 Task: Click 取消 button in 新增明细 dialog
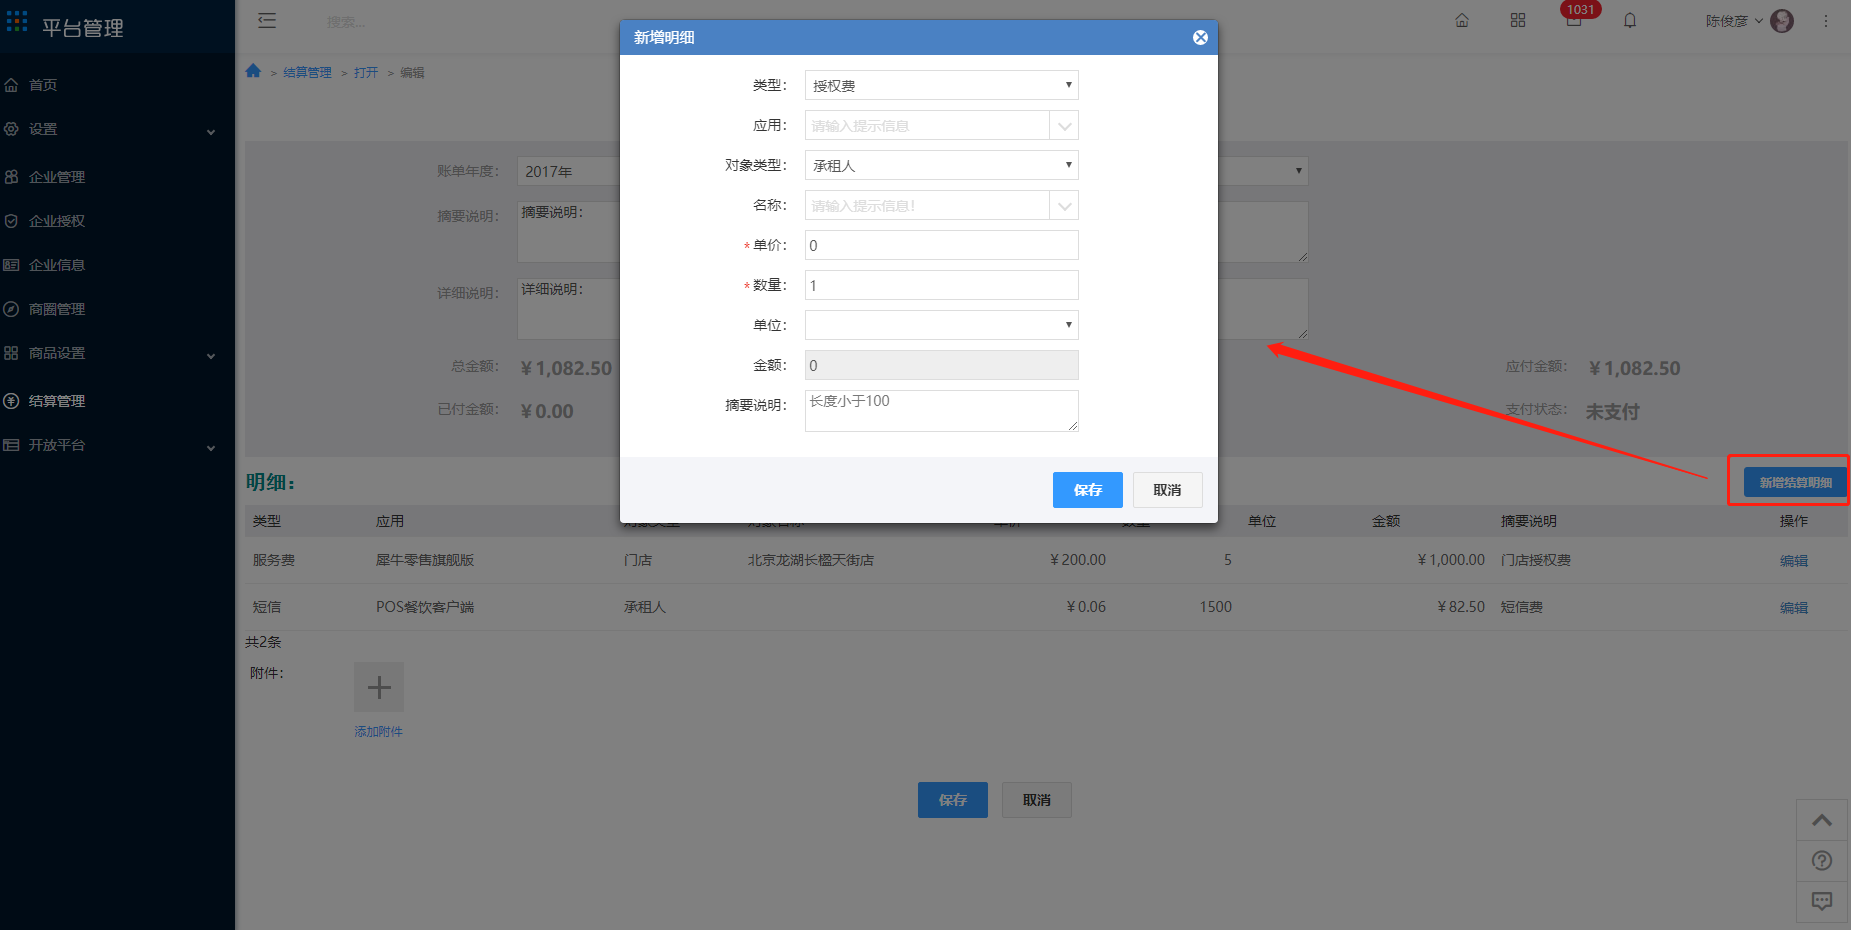coord(1167,490)
